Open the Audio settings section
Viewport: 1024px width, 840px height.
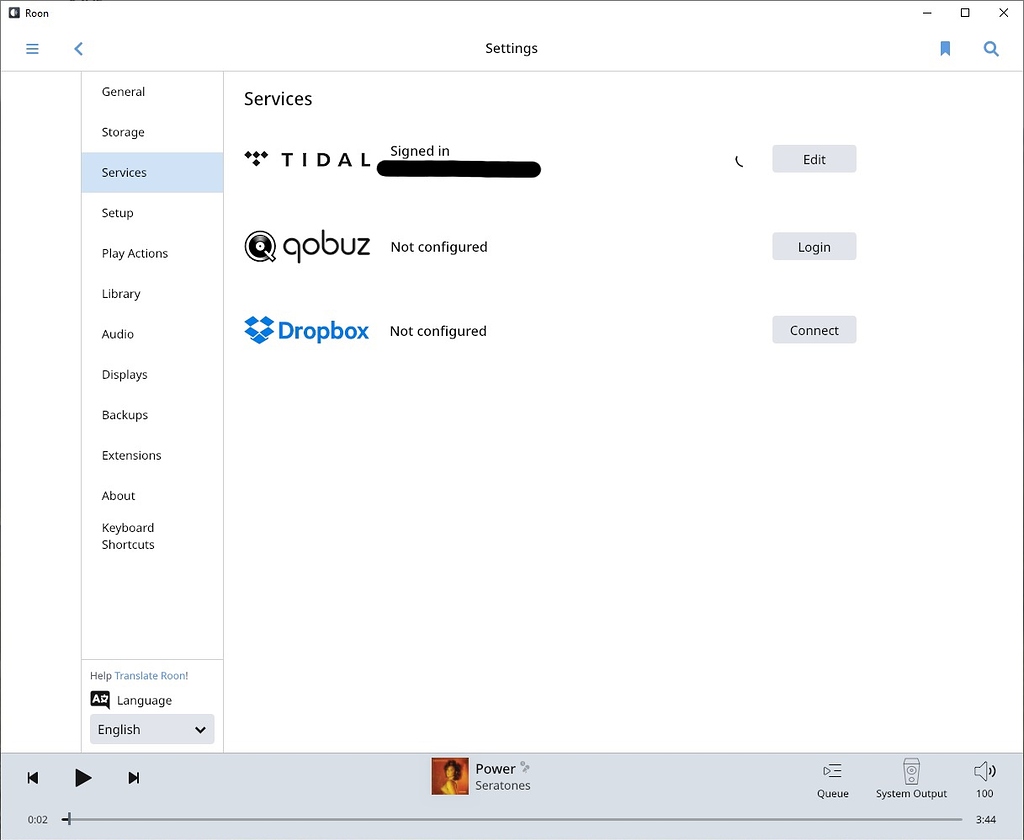(x=117, y=334)
